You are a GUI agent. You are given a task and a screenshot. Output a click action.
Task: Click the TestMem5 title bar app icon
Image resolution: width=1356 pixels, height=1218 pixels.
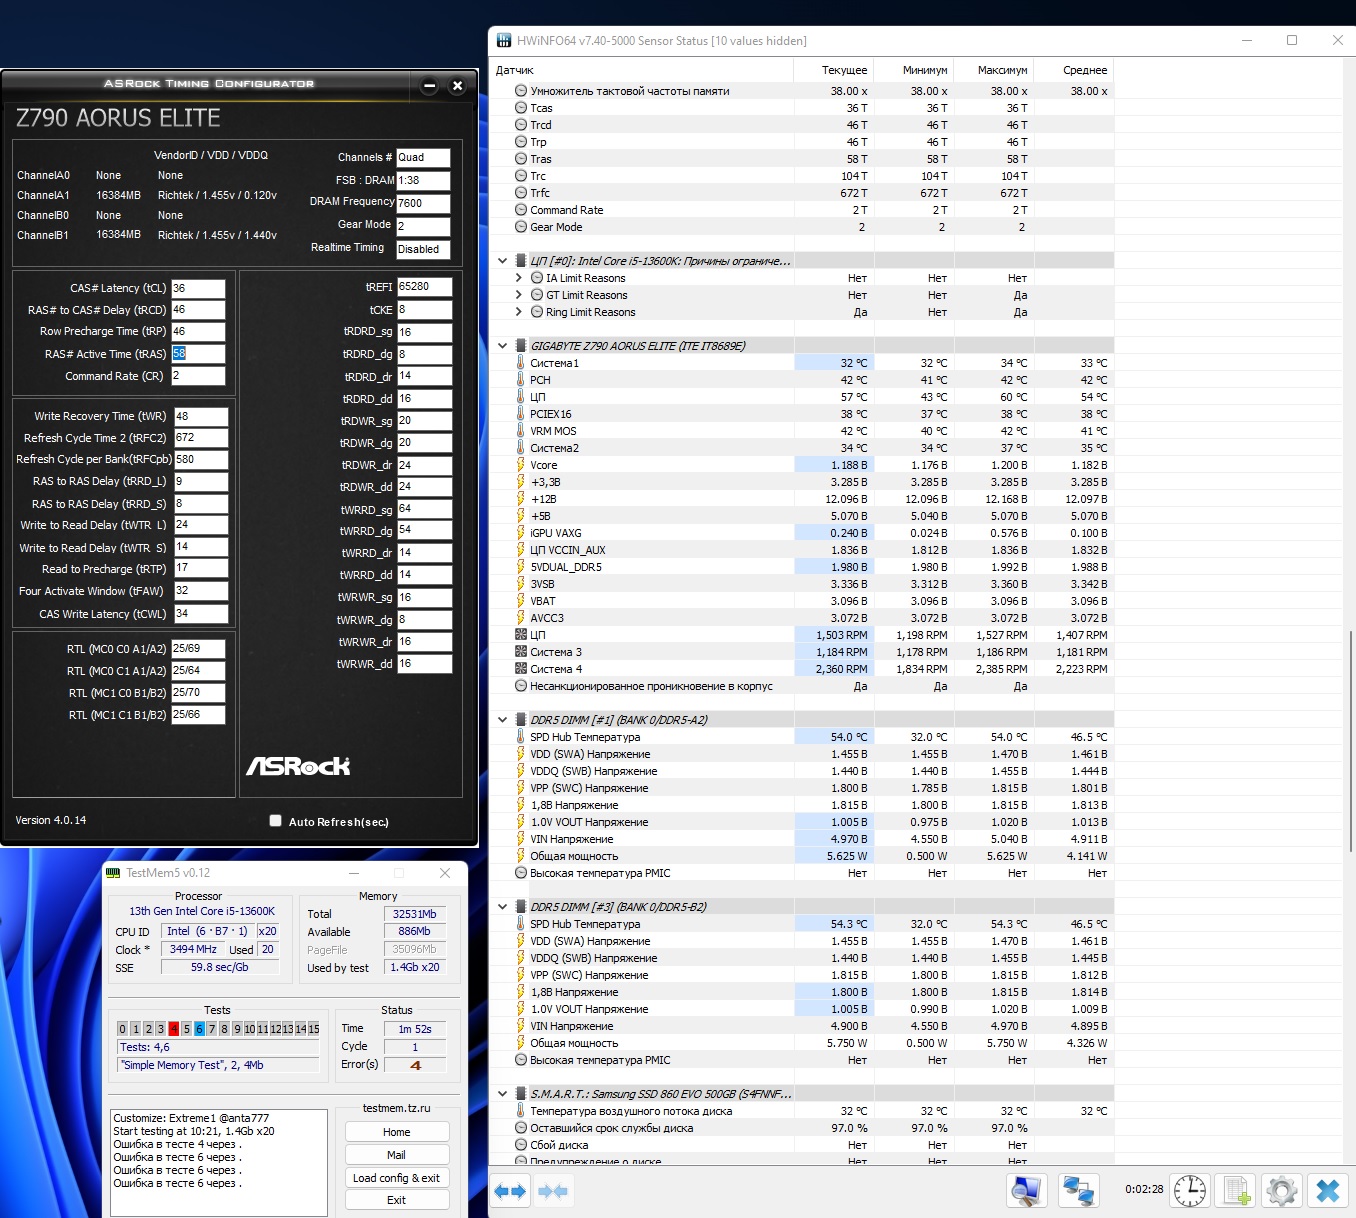tap(113, 873)
